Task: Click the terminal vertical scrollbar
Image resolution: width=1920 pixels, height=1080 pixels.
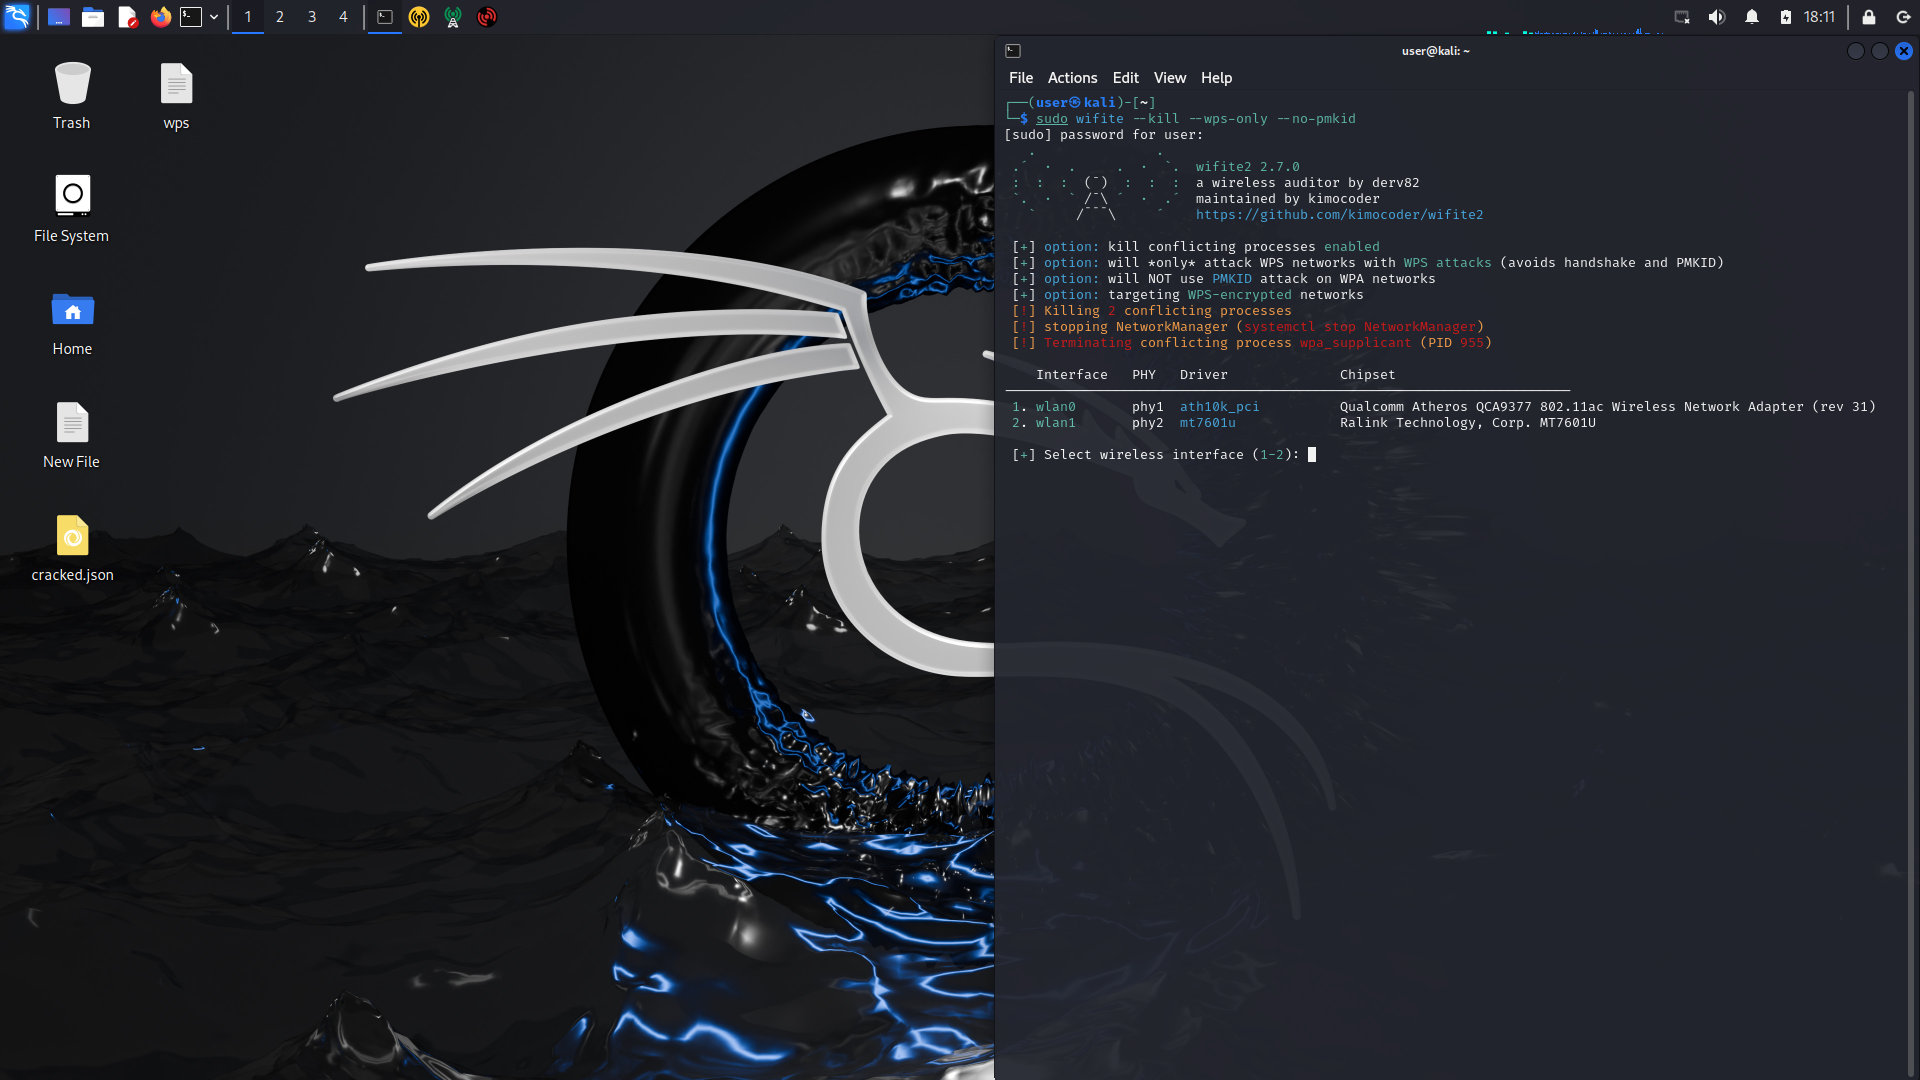Action: point(1910,580)
